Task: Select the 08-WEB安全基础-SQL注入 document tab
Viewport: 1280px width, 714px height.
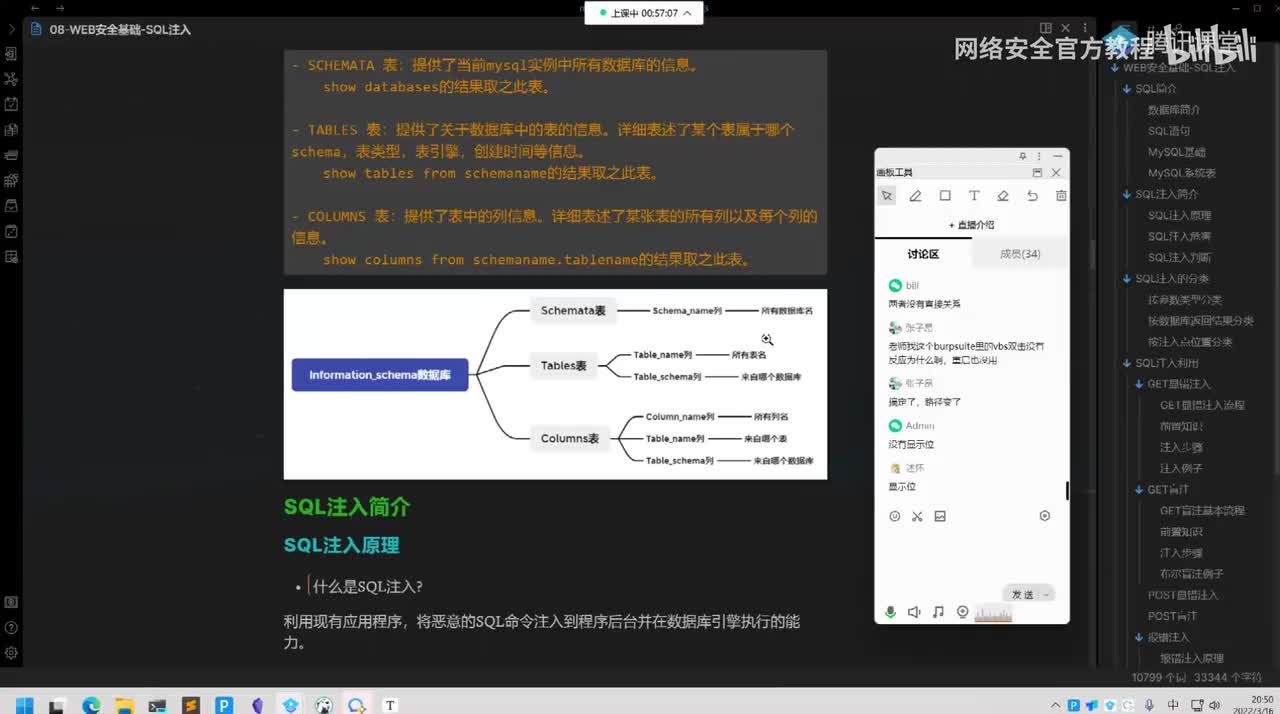Action: (110, 29)
